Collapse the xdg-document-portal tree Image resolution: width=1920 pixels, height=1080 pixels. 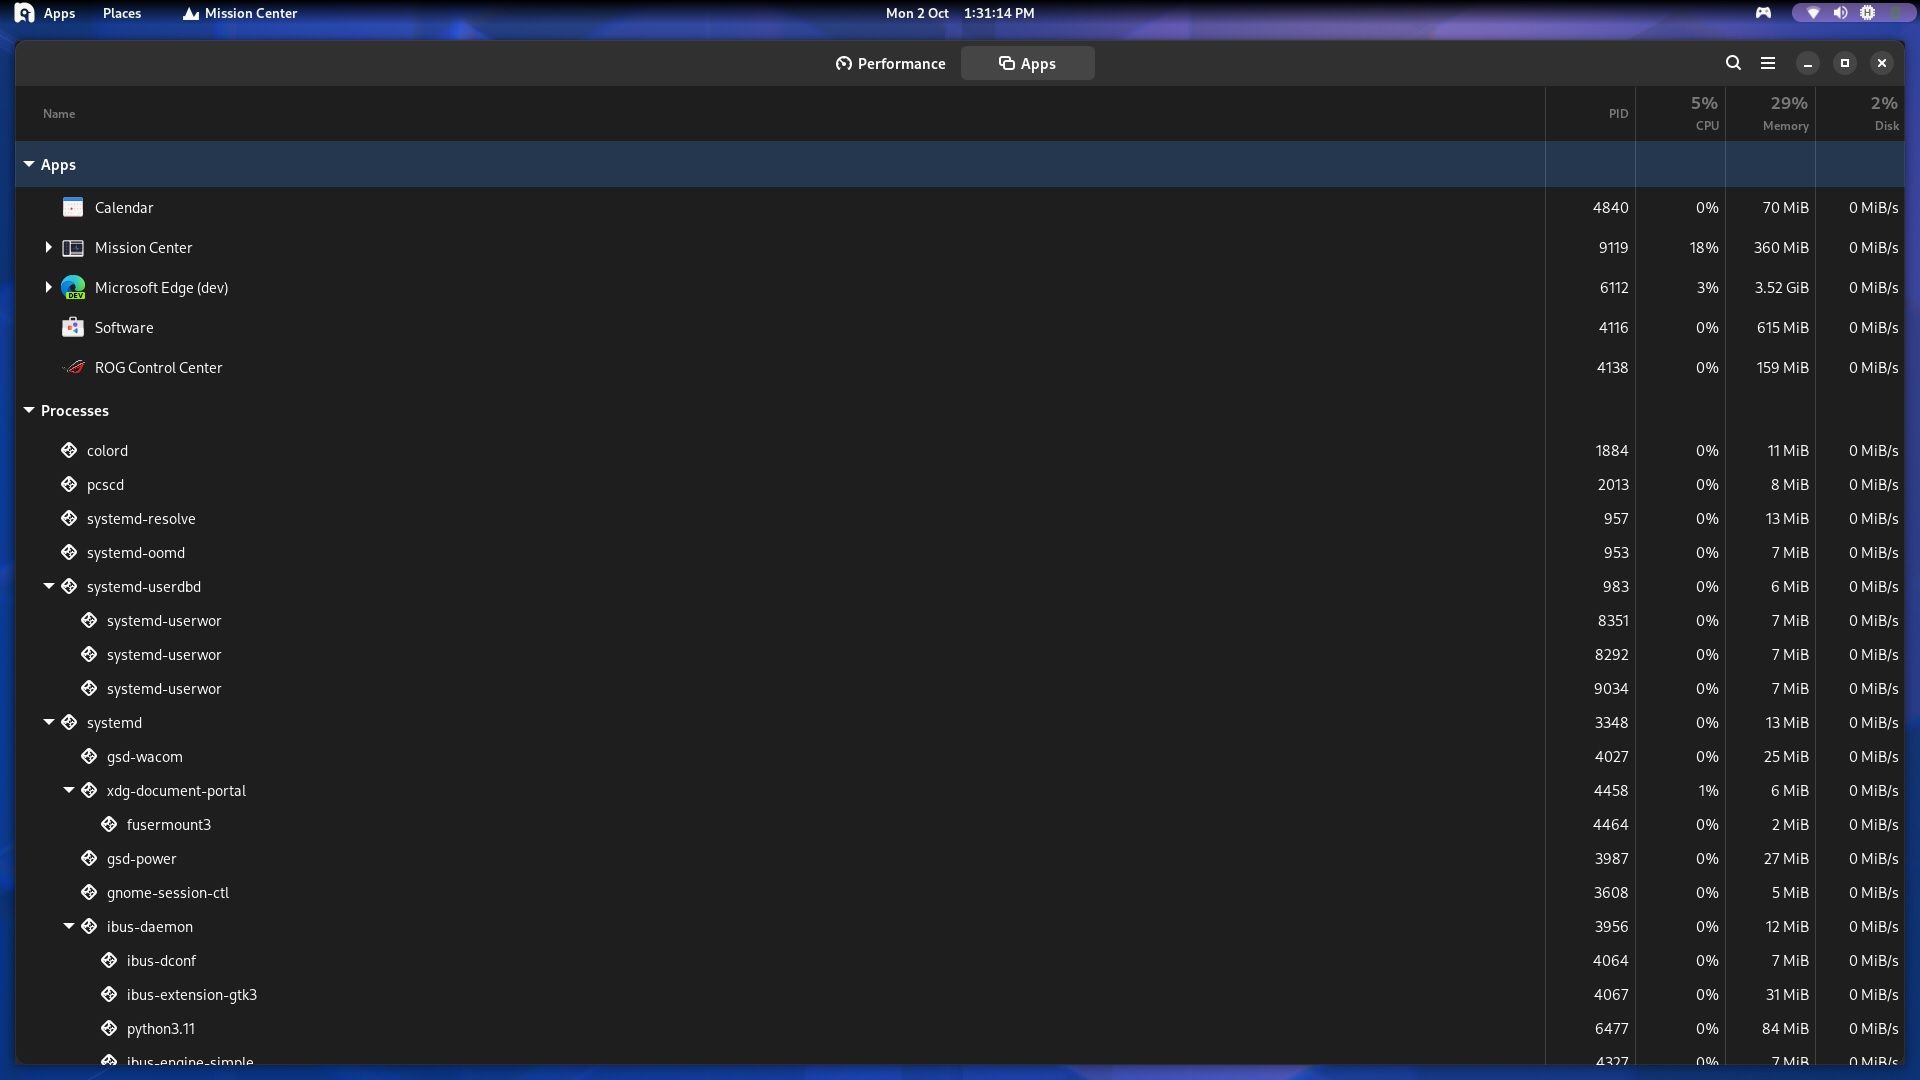(68, 790)
